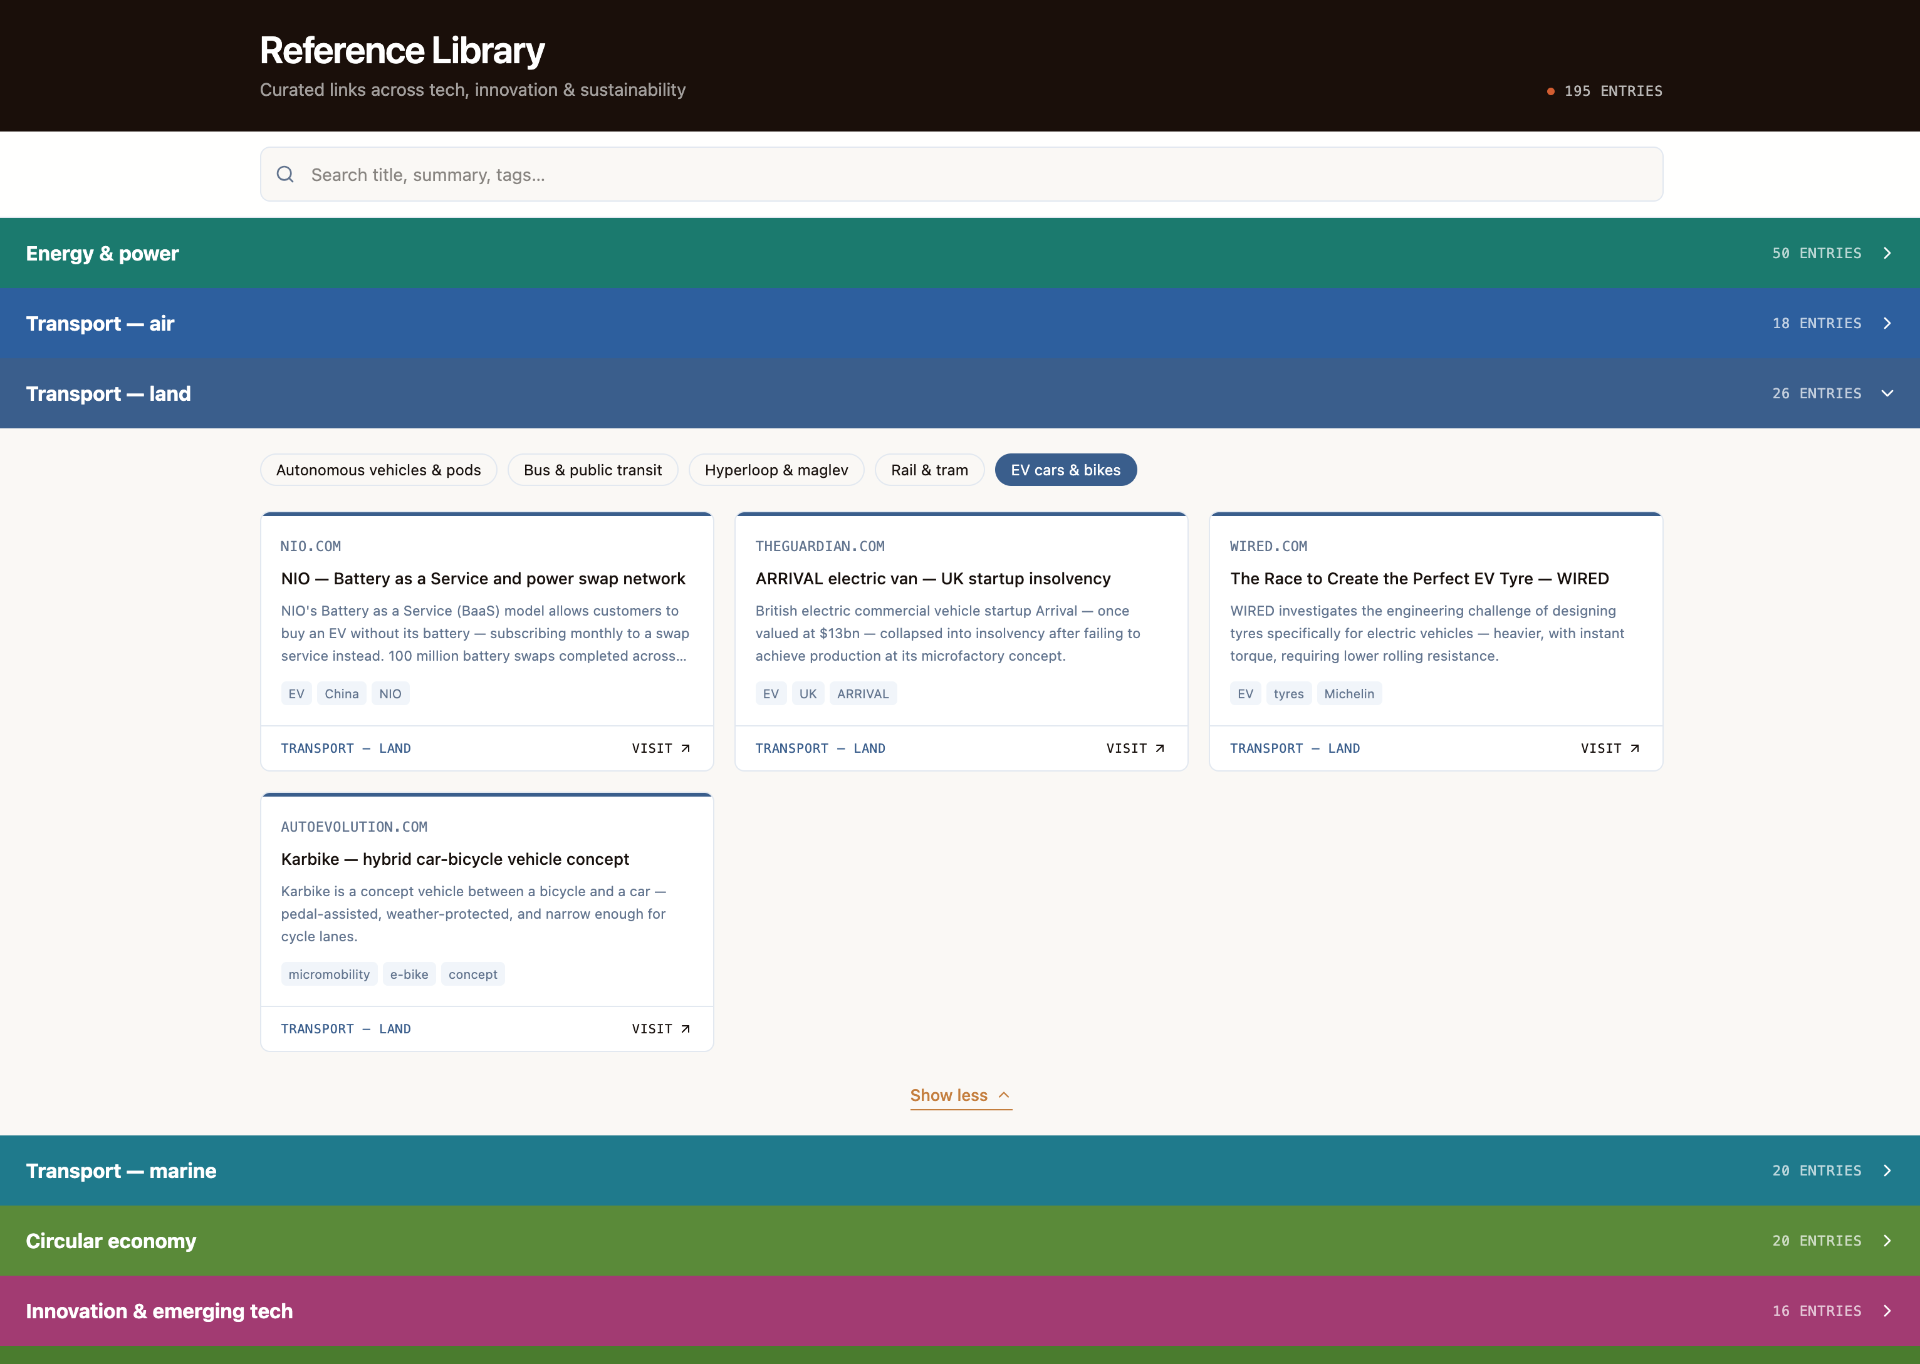The width and height of the screenshot is (1920, 1364).
Task: Select the Bus & public transit filter
Action: click(593, 470)
